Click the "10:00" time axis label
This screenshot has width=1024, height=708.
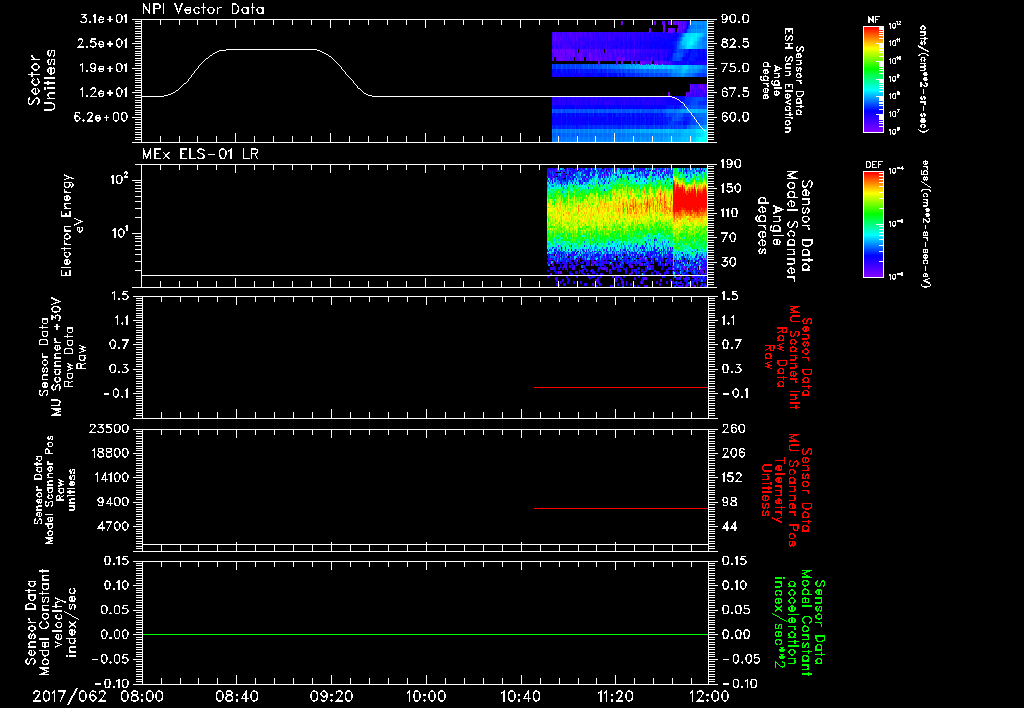coord(426,696)
